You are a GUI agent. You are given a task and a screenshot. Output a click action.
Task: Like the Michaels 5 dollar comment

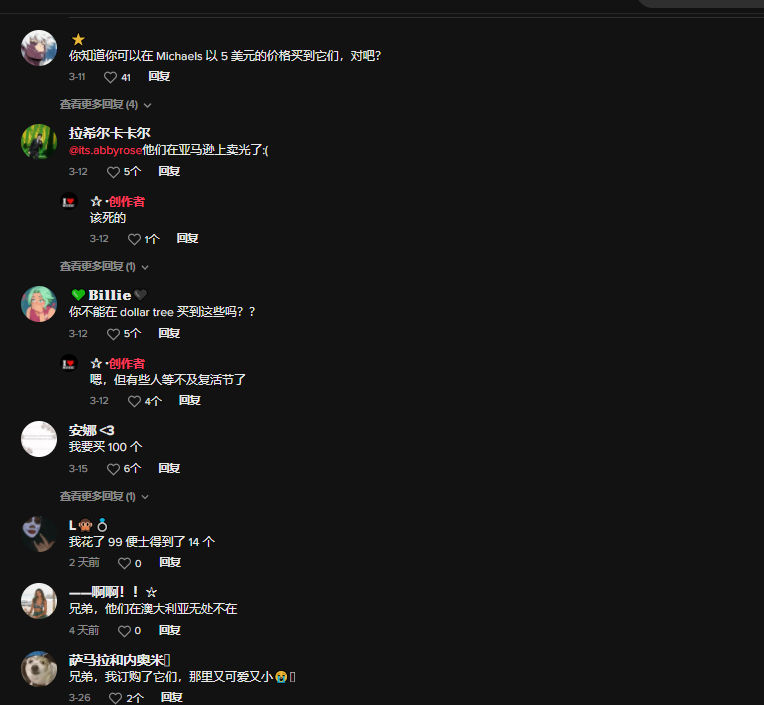111,77
